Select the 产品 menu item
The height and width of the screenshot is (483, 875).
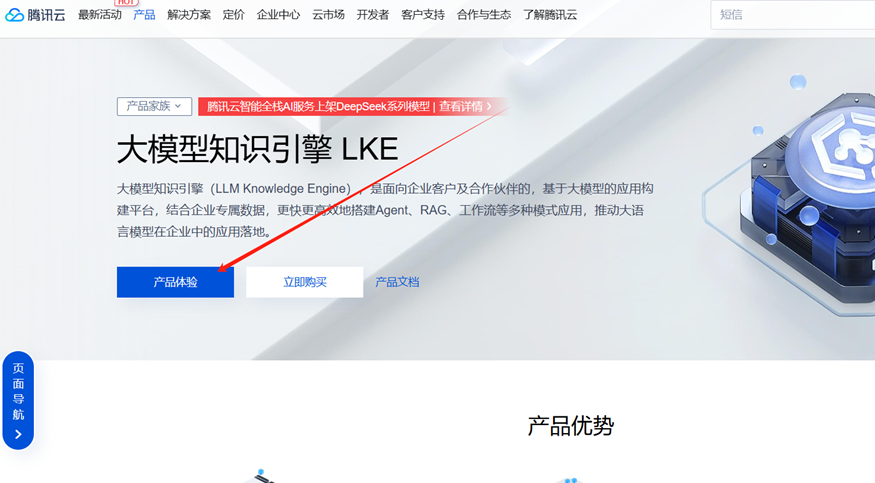[144, 15]
